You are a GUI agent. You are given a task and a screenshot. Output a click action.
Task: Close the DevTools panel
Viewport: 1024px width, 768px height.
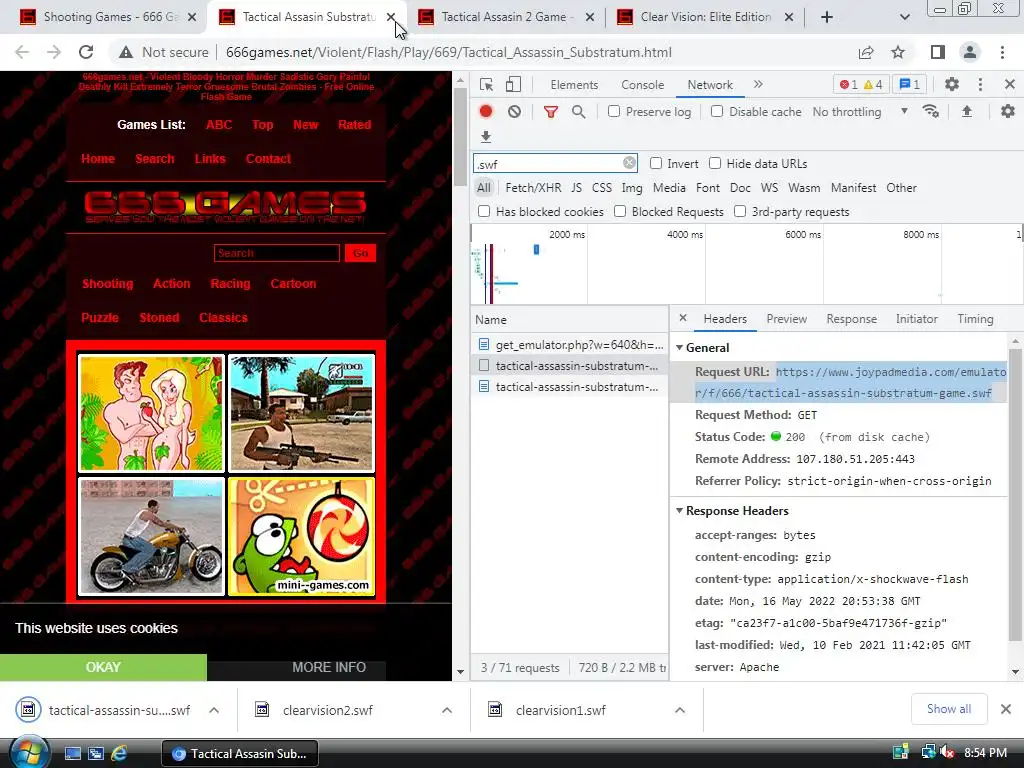[1010, 84]
